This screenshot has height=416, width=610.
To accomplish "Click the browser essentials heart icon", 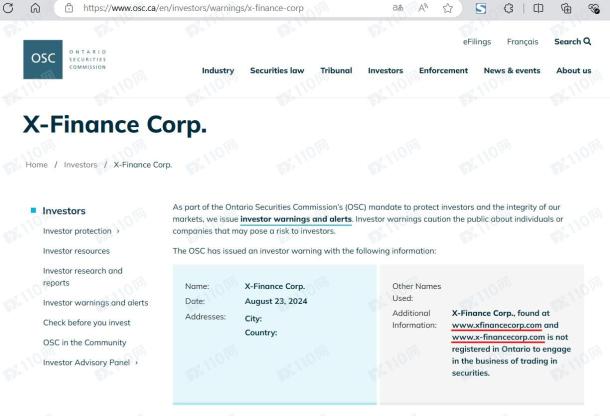I will point(594,8).
